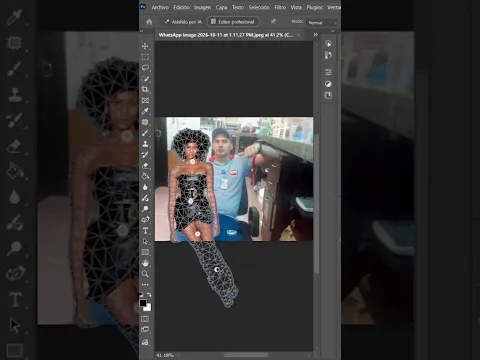480x360 pixels.
Task: Select the Spot Healing tool
Action: click(x=145, y=122)
